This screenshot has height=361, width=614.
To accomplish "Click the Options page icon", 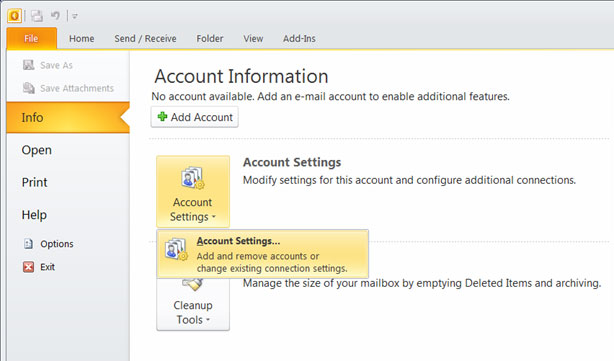I will (x=29, y=244).
